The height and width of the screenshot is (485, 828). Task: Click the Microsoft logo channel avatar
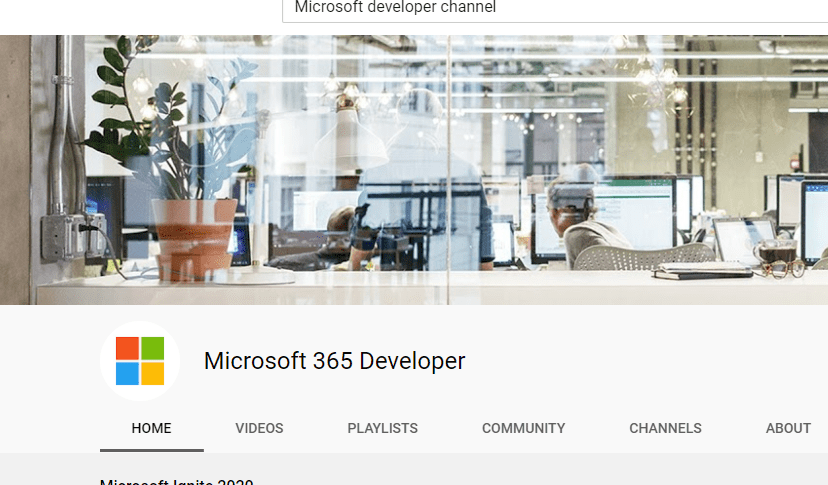(140, 361)
